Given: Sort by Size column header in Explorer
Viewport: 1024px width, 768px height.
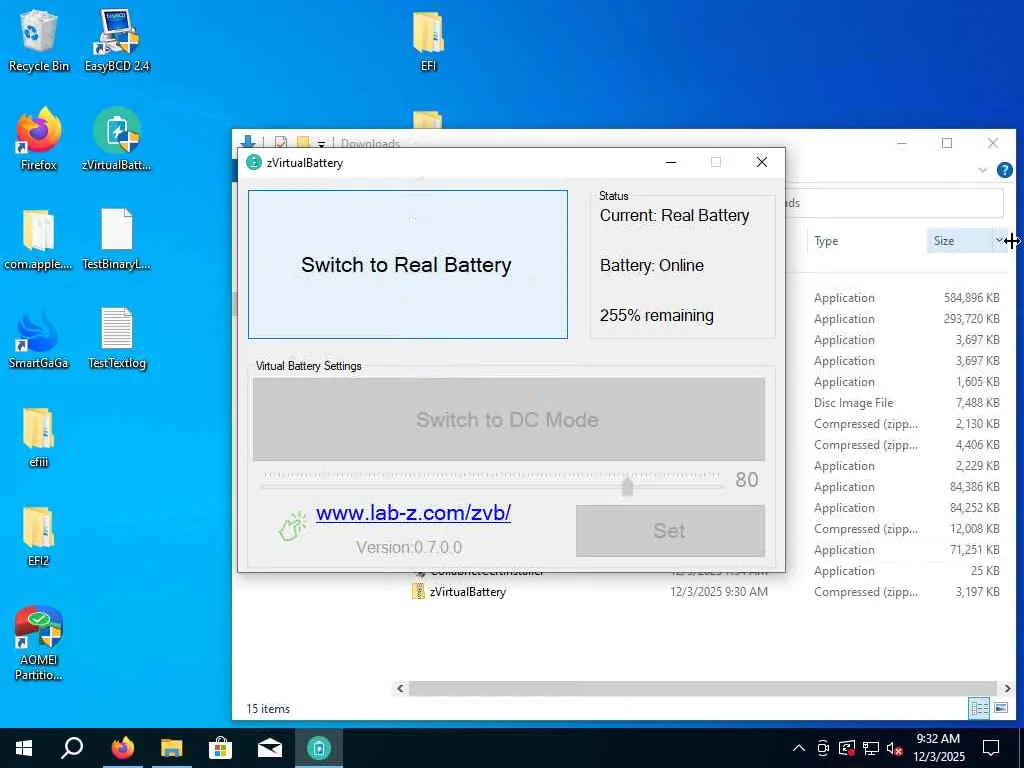Looking at the screenshot, I should (x=959, y=240).
